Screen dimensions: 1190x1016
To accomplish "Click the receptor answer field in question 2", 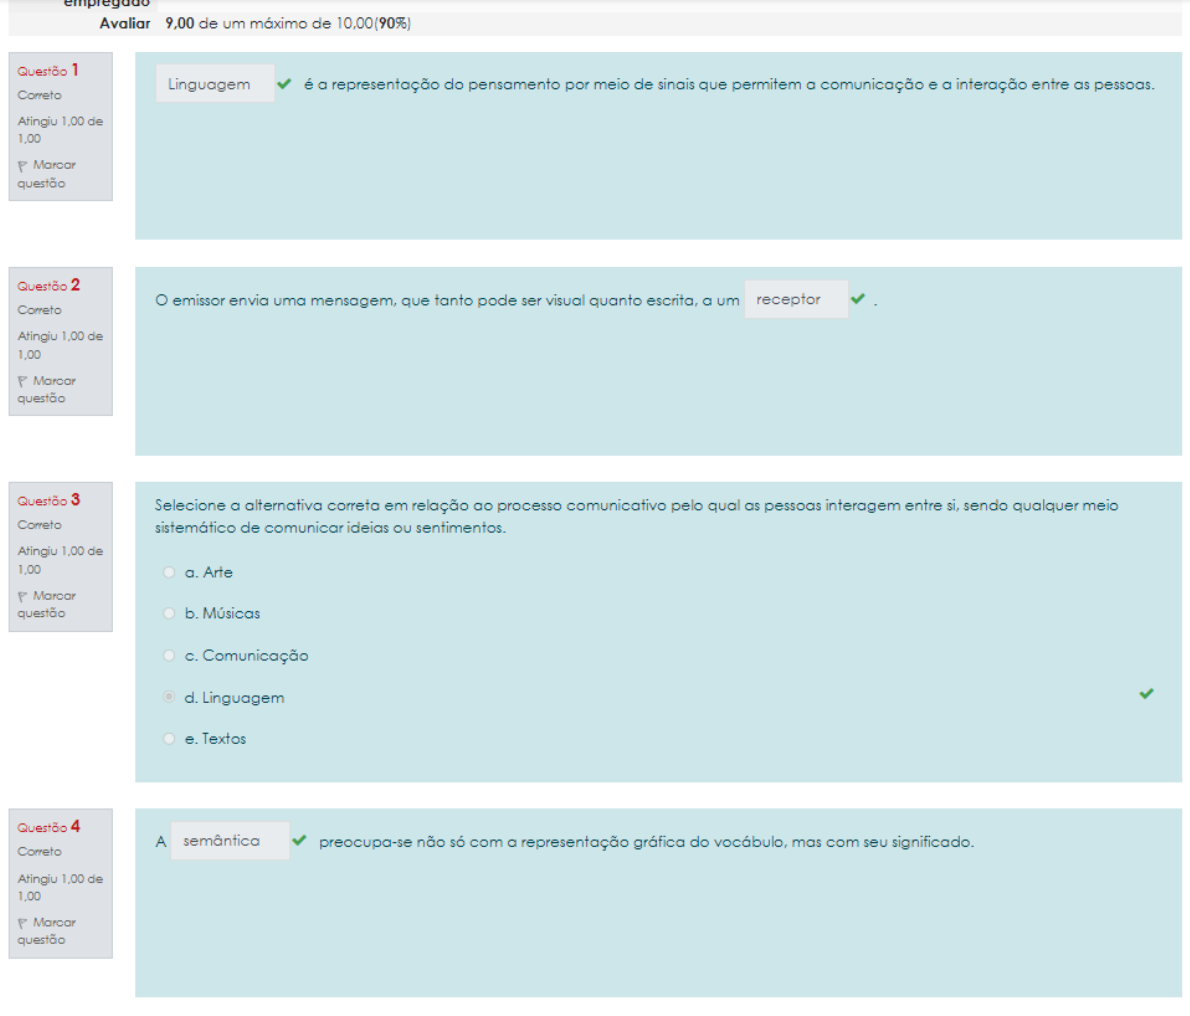I will tap(795, 299).
